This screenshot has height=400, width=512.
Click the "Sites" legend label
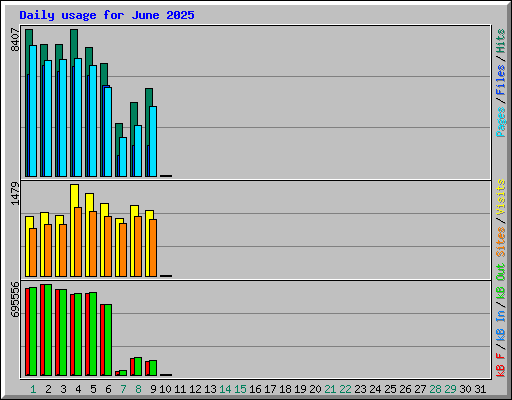click(x=501, y=242)
